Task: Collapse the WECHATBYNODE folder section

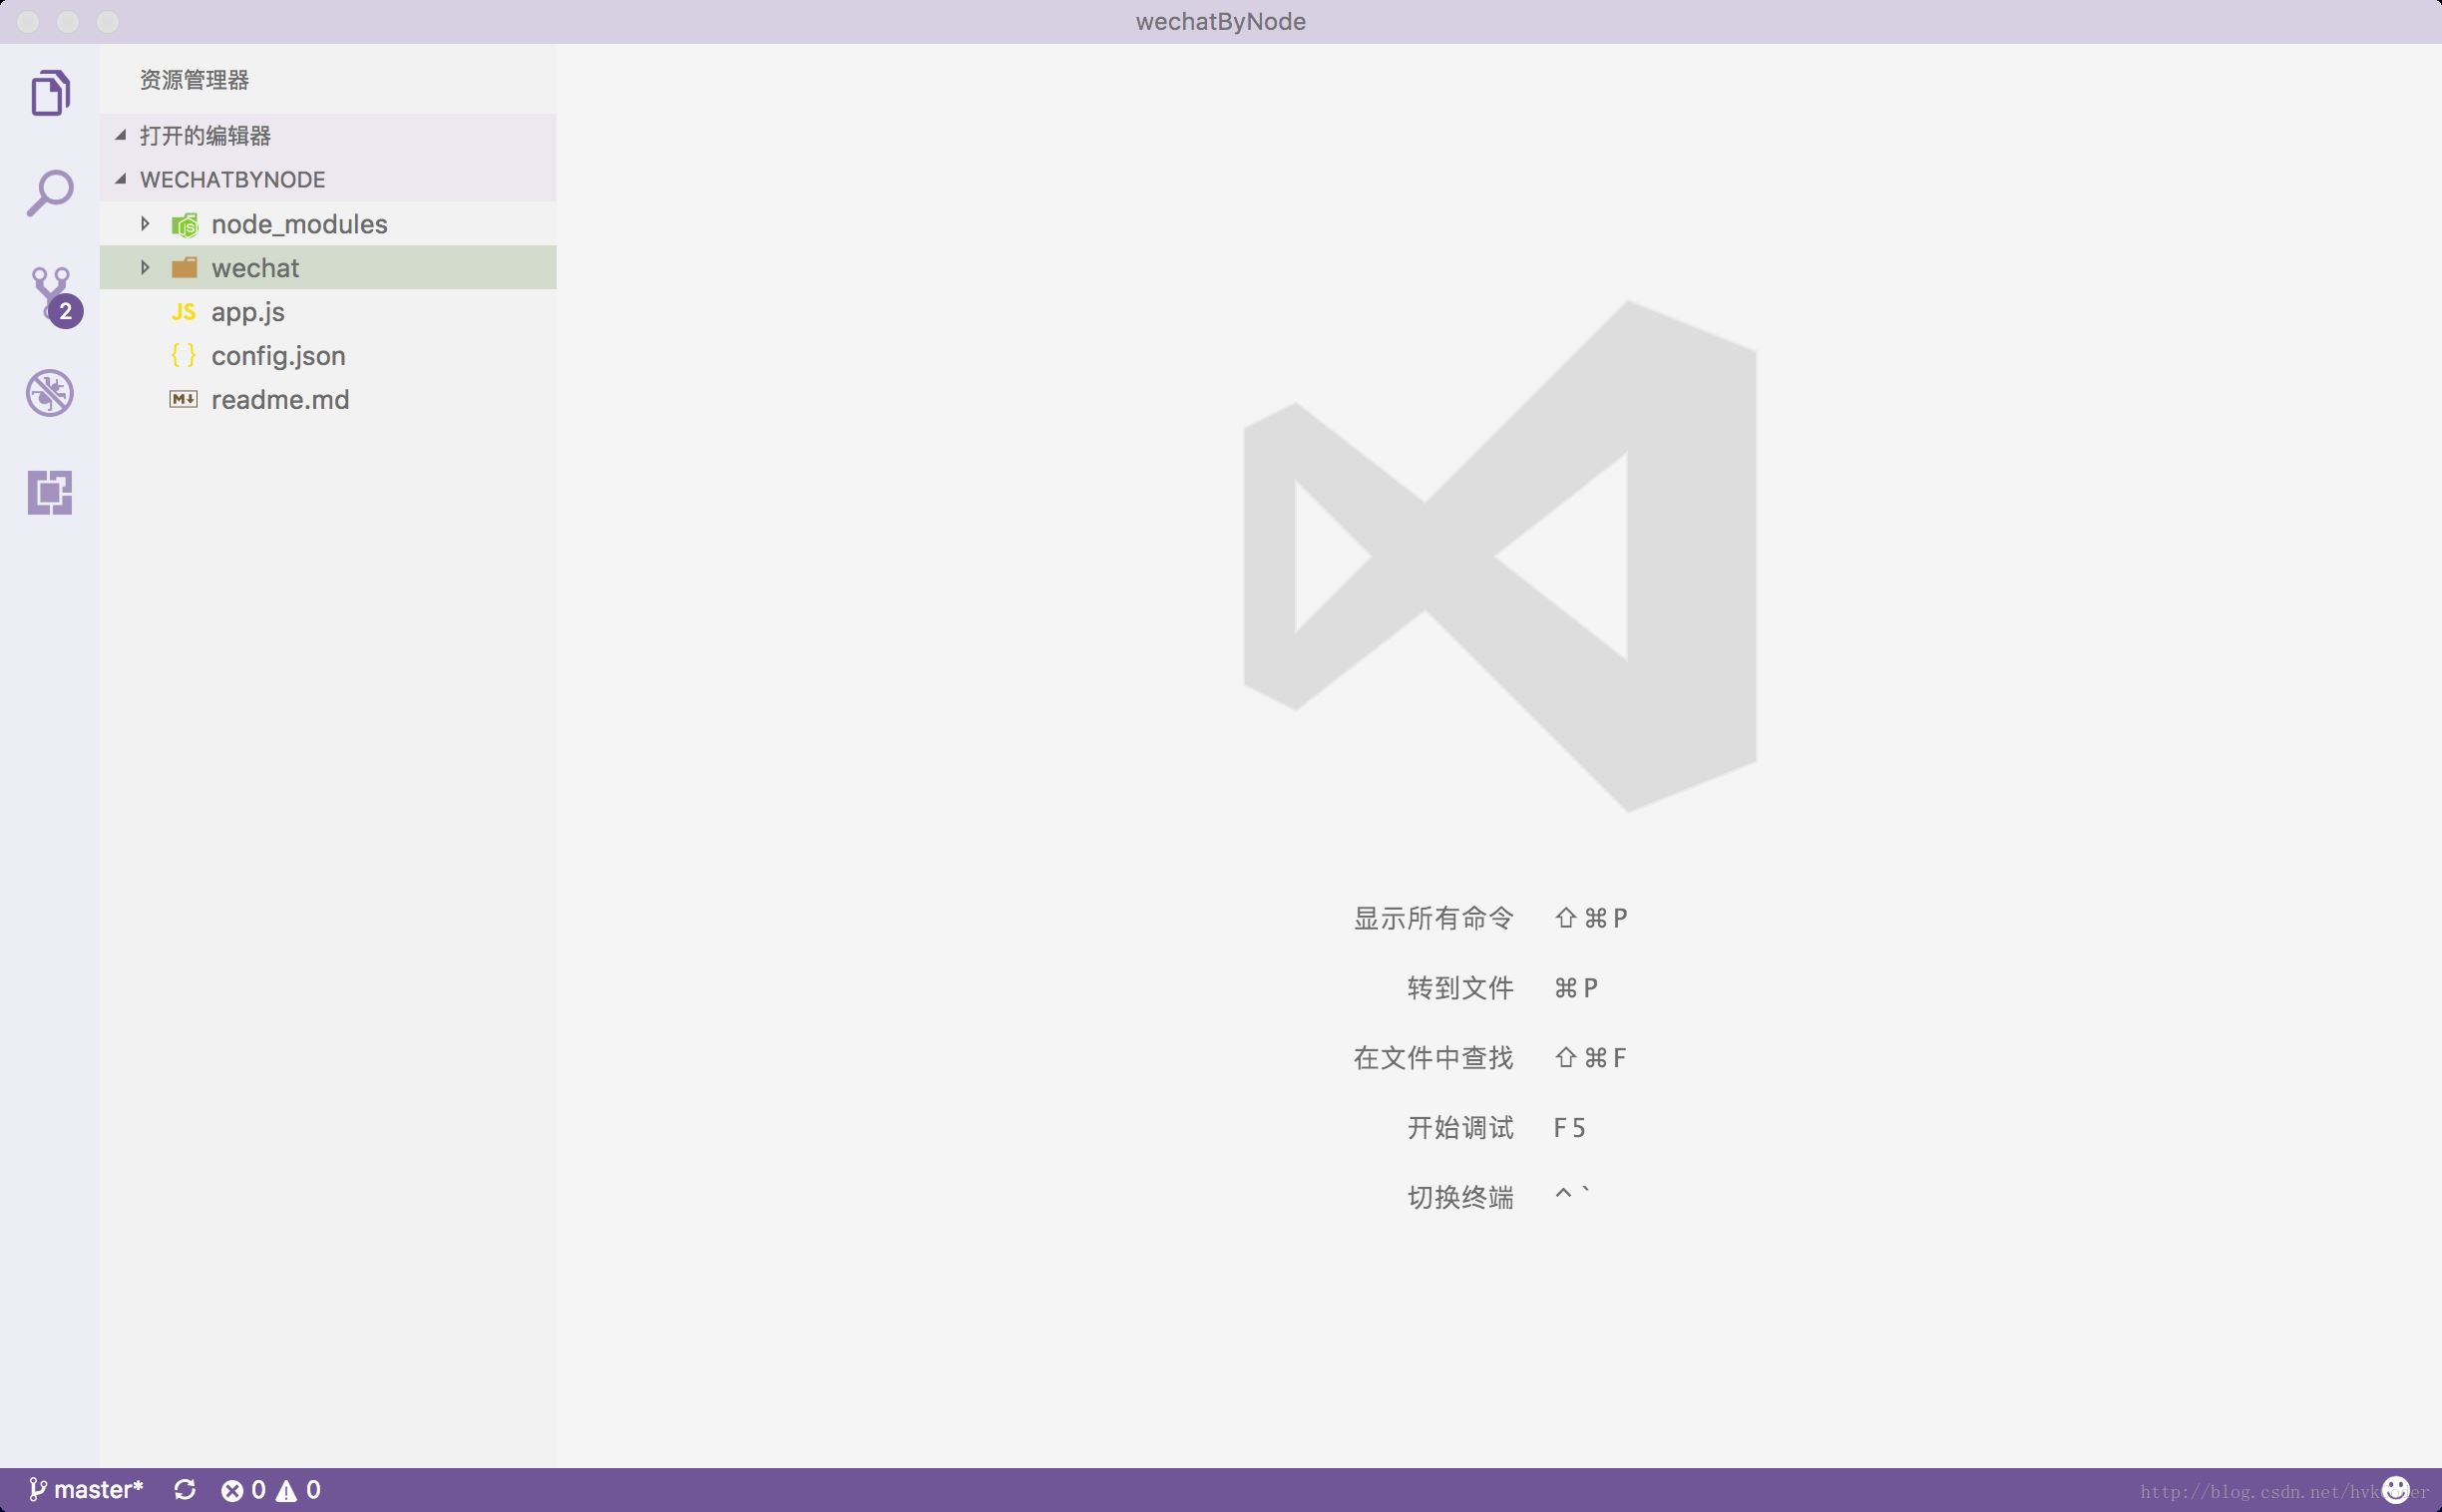Action: 328,179
